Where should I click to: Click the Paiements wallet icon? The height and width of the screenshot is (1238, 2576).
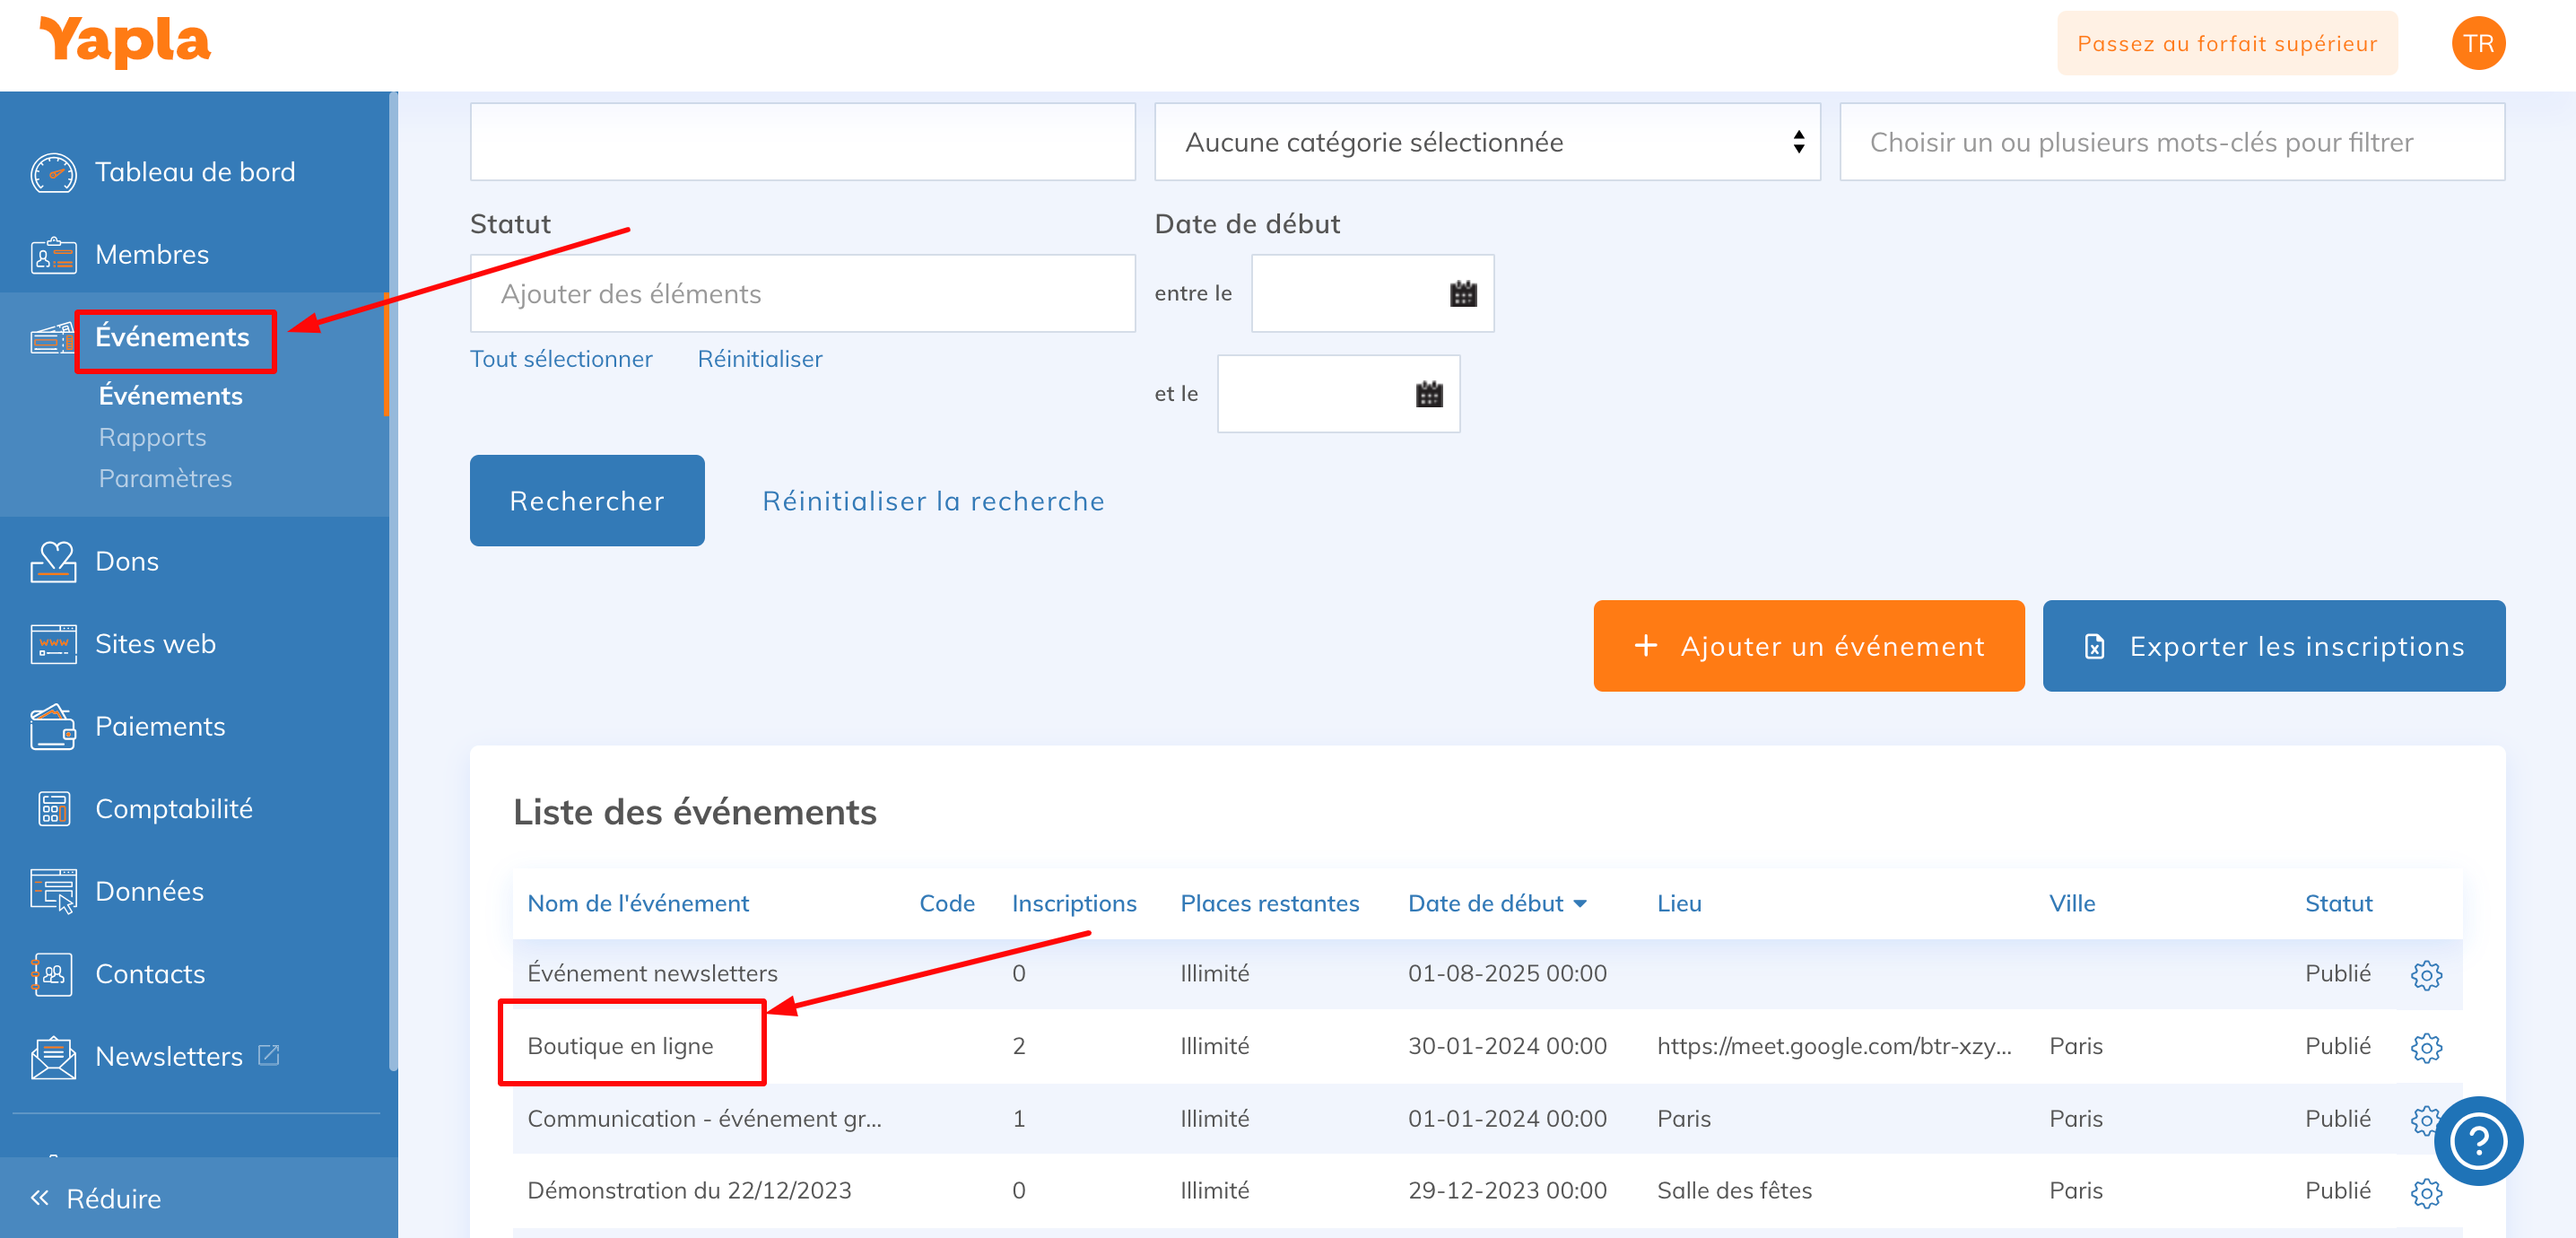(x=53, y=727)
